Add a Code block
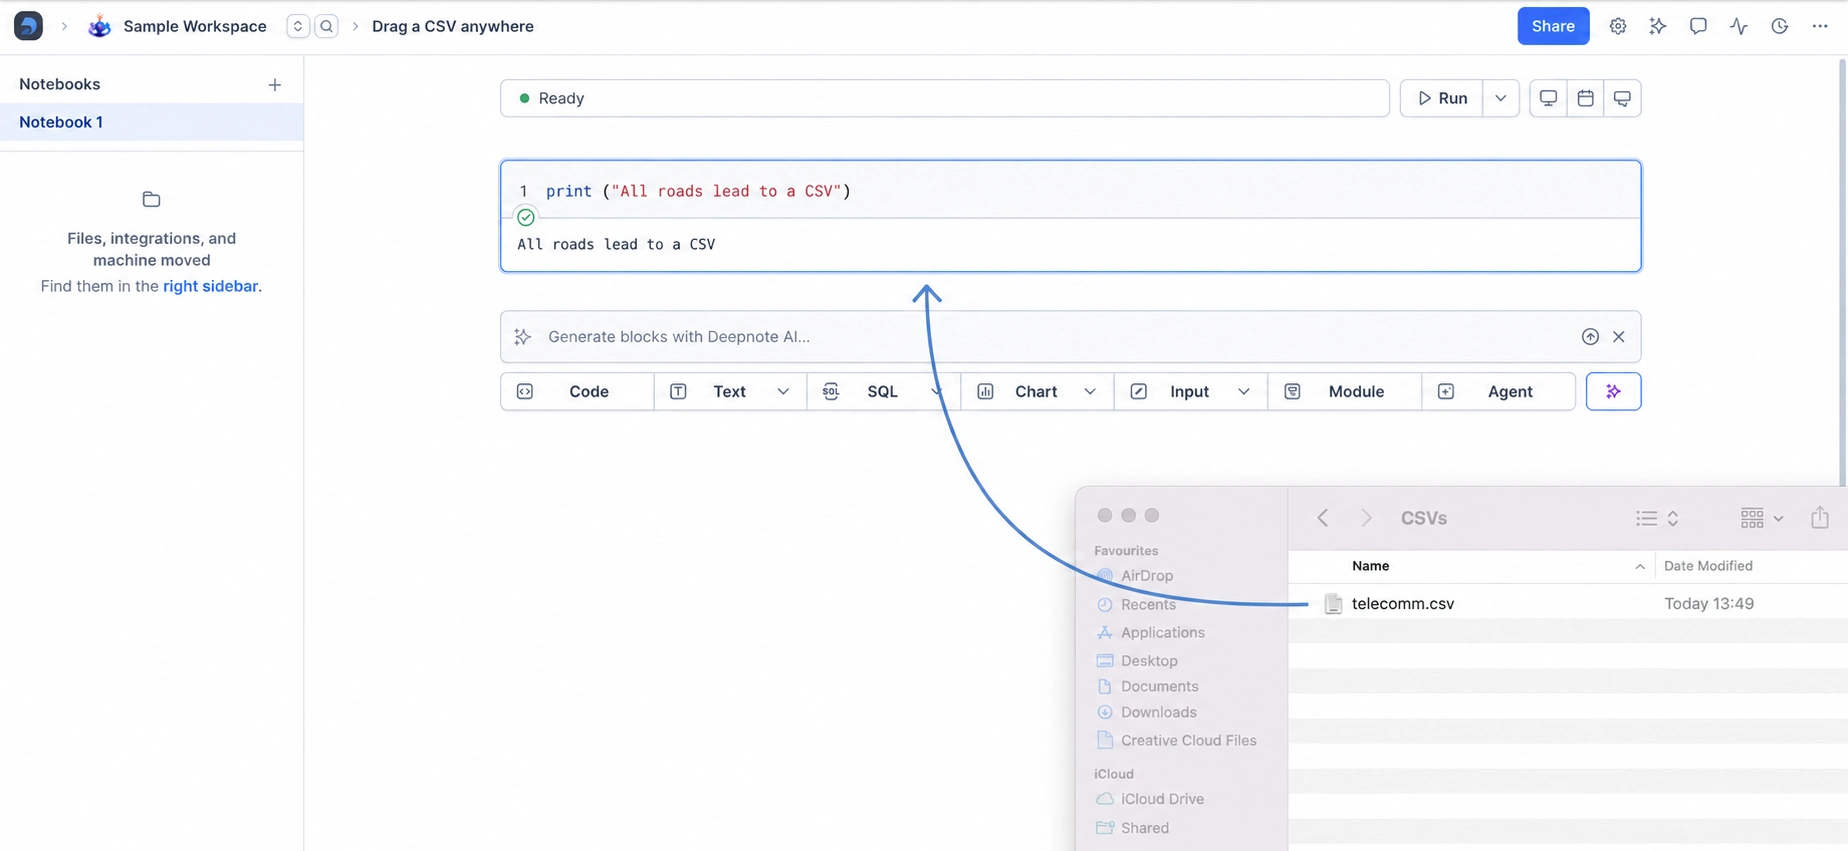The width and height of the screenshot is (1848, 851). point(577,391)
